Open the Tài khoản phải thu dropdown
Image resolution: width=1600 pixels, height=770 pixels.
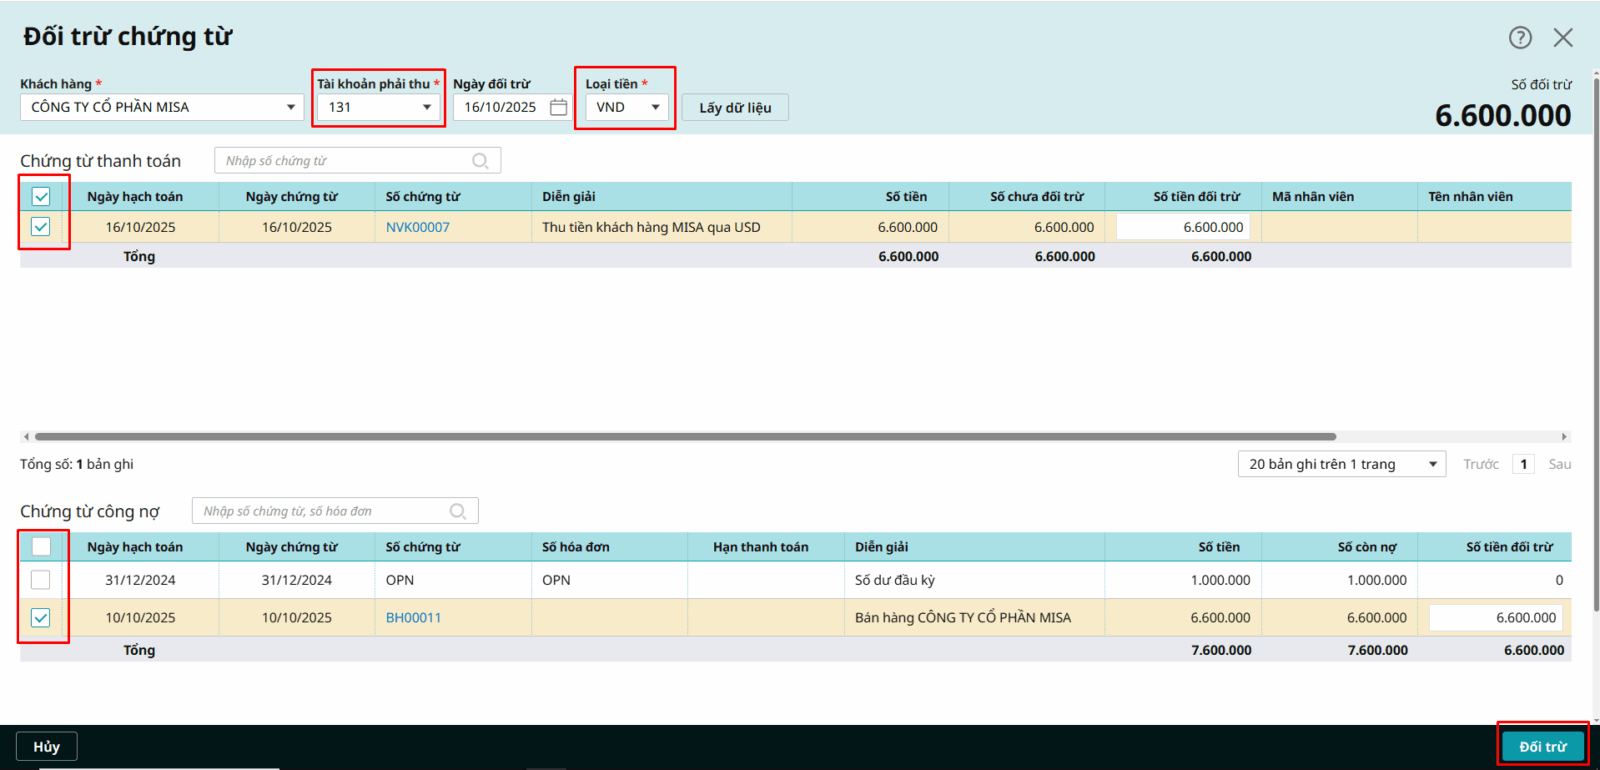pos(427,107)
